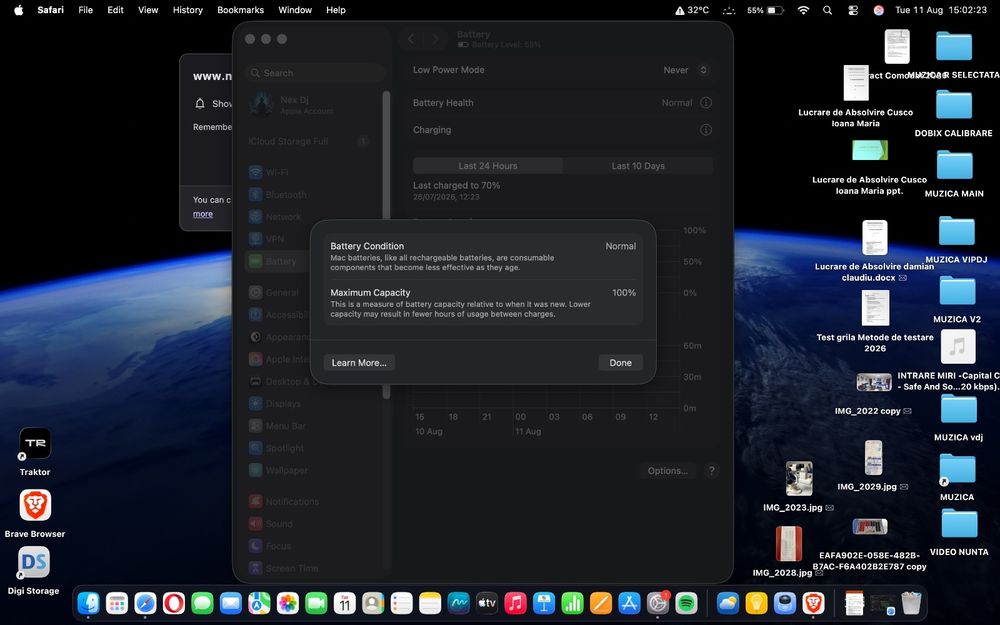Screen dimensions: 1000x625
Task: Open the Window menu
Action: pyautogui.click(x=295, y=10)
